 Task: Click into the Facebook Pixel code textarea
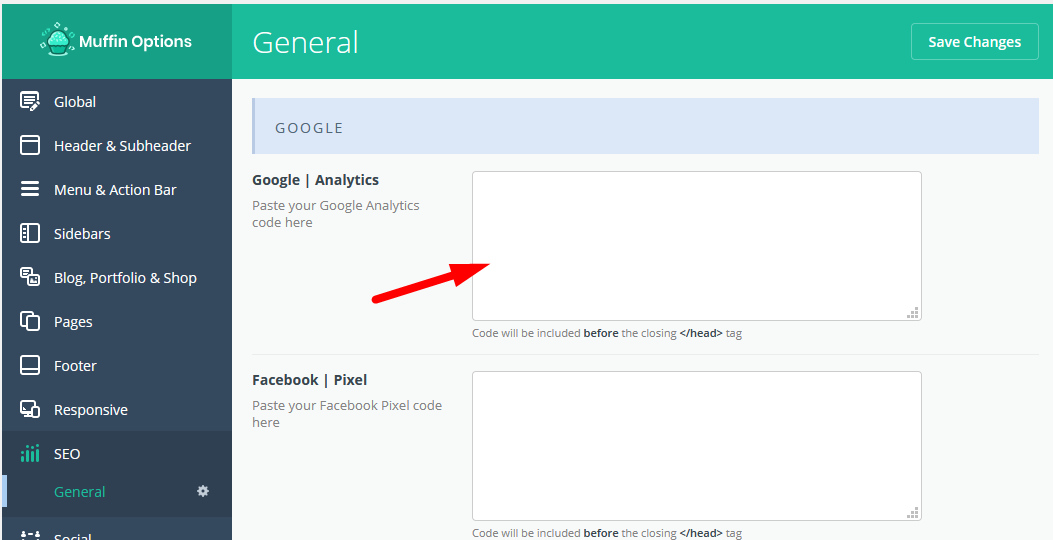(696, 446)
